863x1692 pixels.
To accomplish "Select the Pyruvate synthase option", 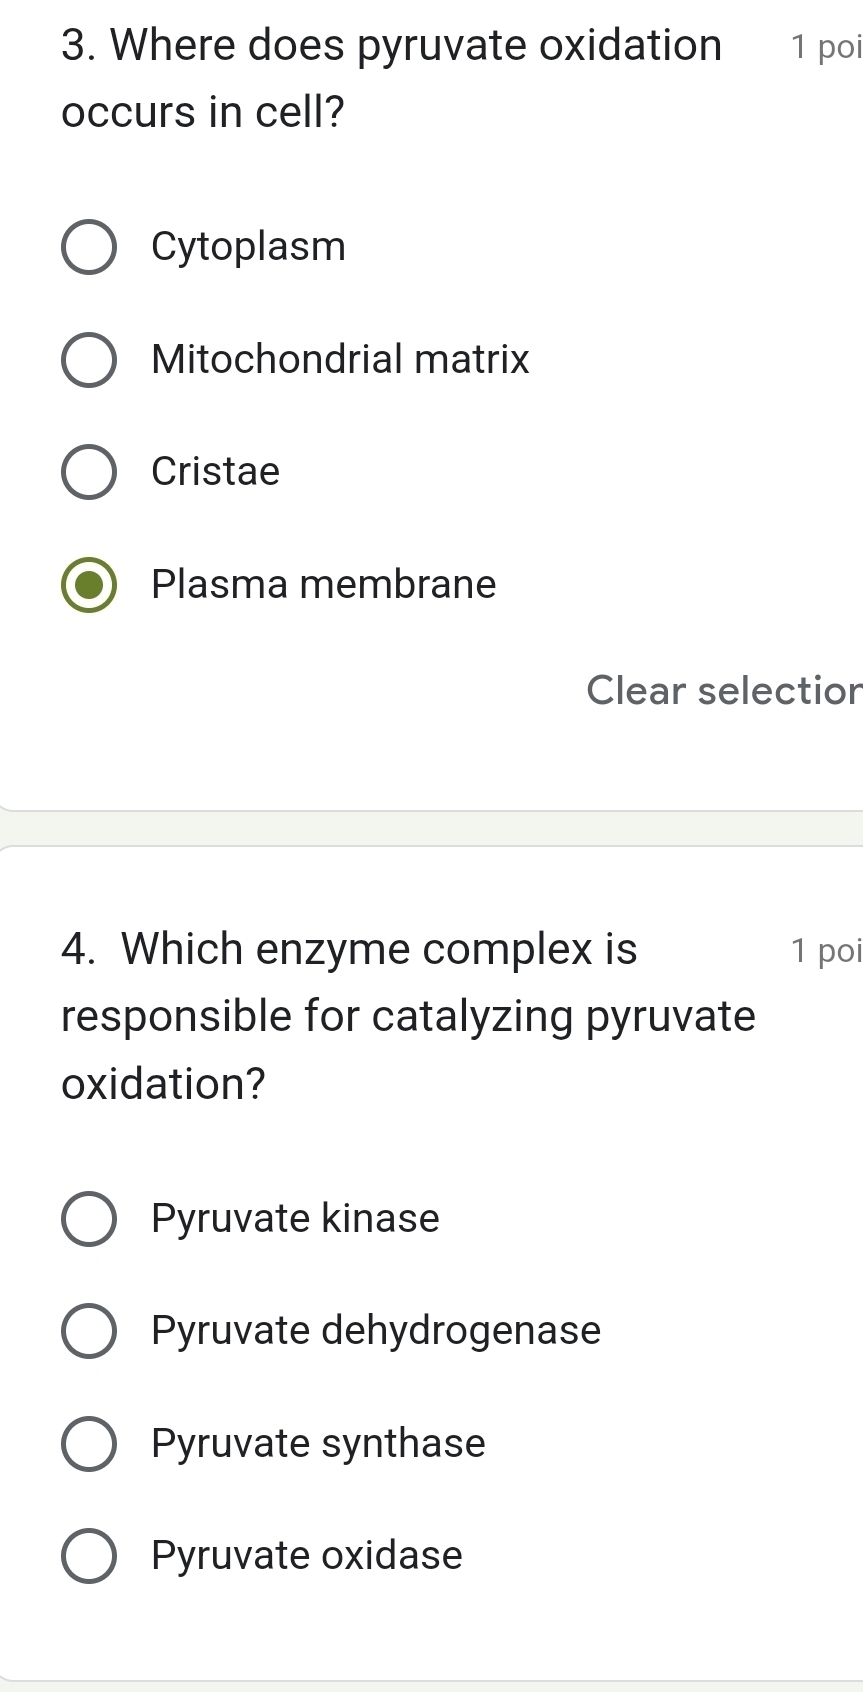I will 89,1443.
